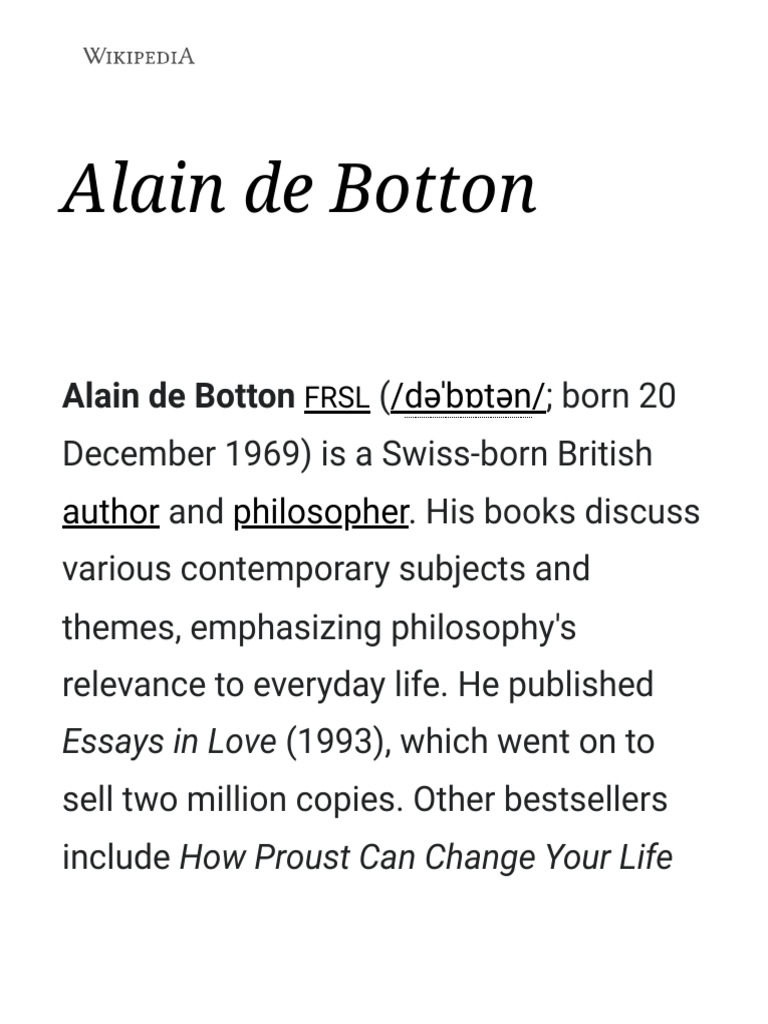The width and height of the screenshot is (768, 1024).
Task: Click the word 'philosophy's'
Action: (483, 627)
